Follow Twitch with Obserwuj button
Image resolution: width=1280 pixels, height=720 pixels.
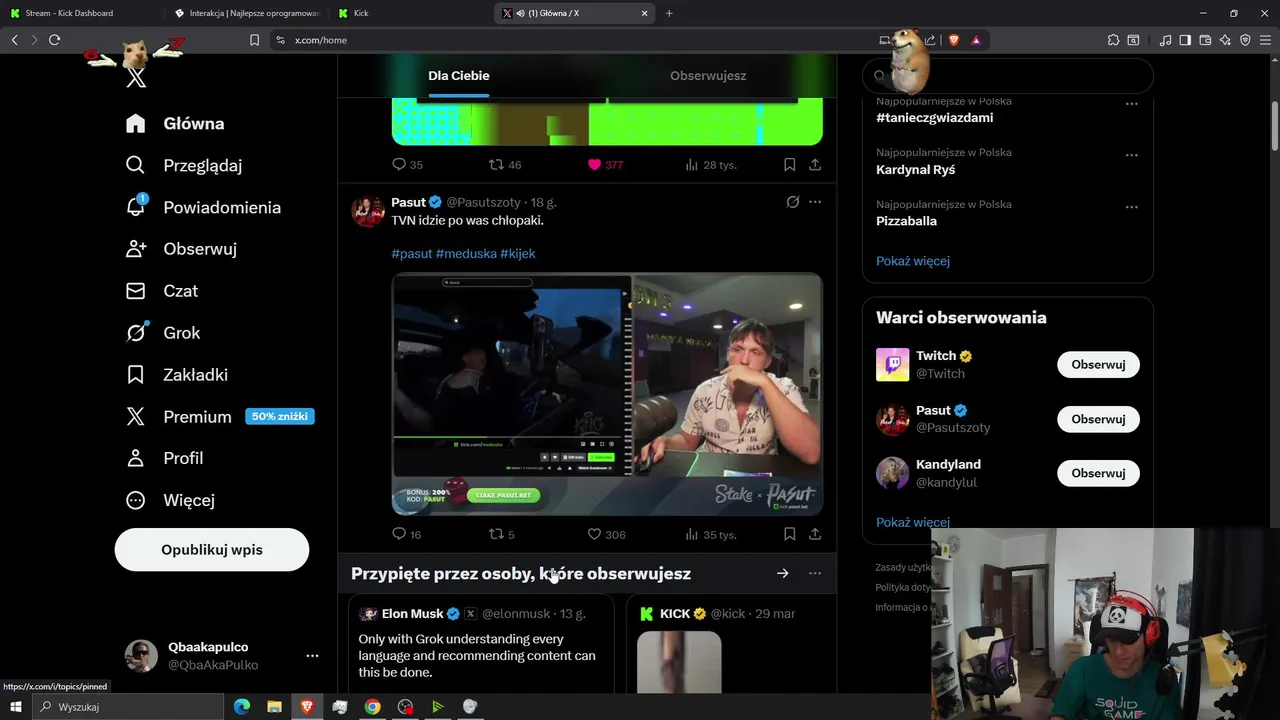pyautogui.click(x=1098, y=365)
